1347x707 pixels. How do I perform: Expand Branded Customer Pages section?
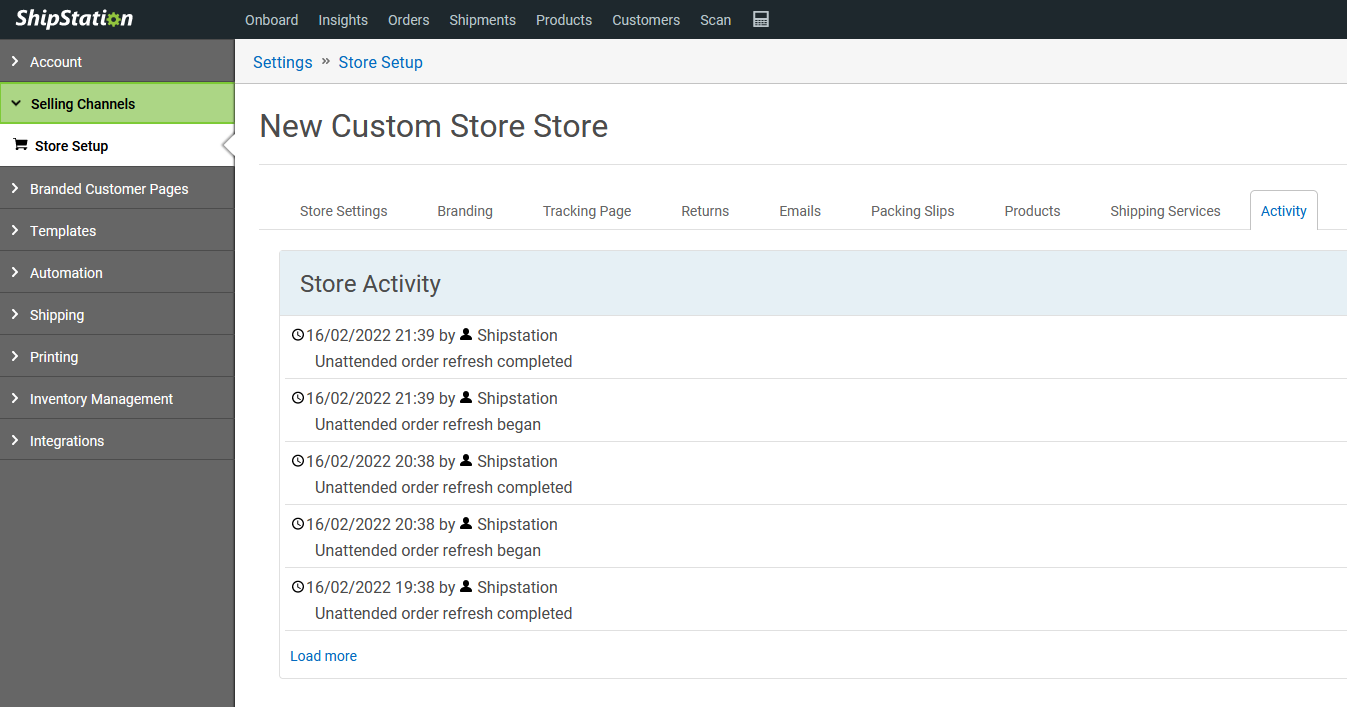pos(109,189)
